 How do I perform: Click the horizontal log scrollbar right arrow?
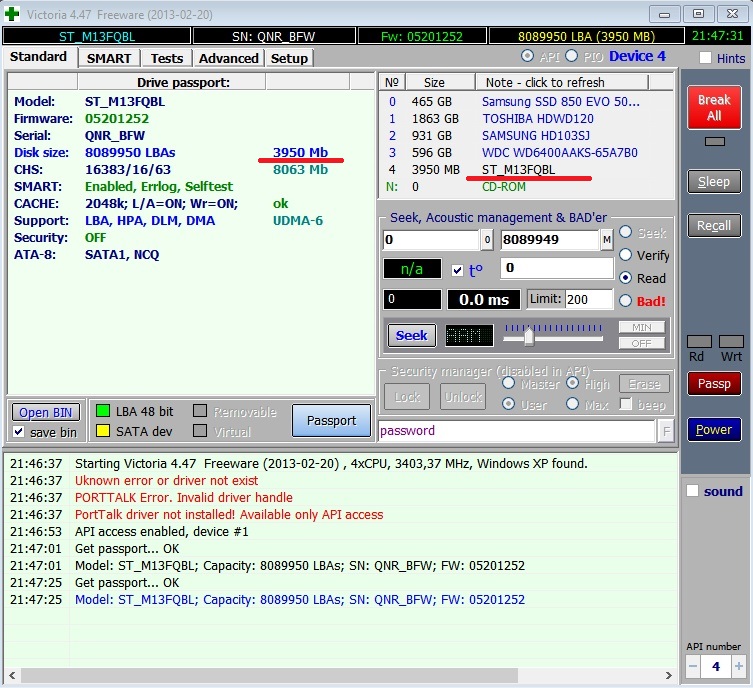click(668, 676)
